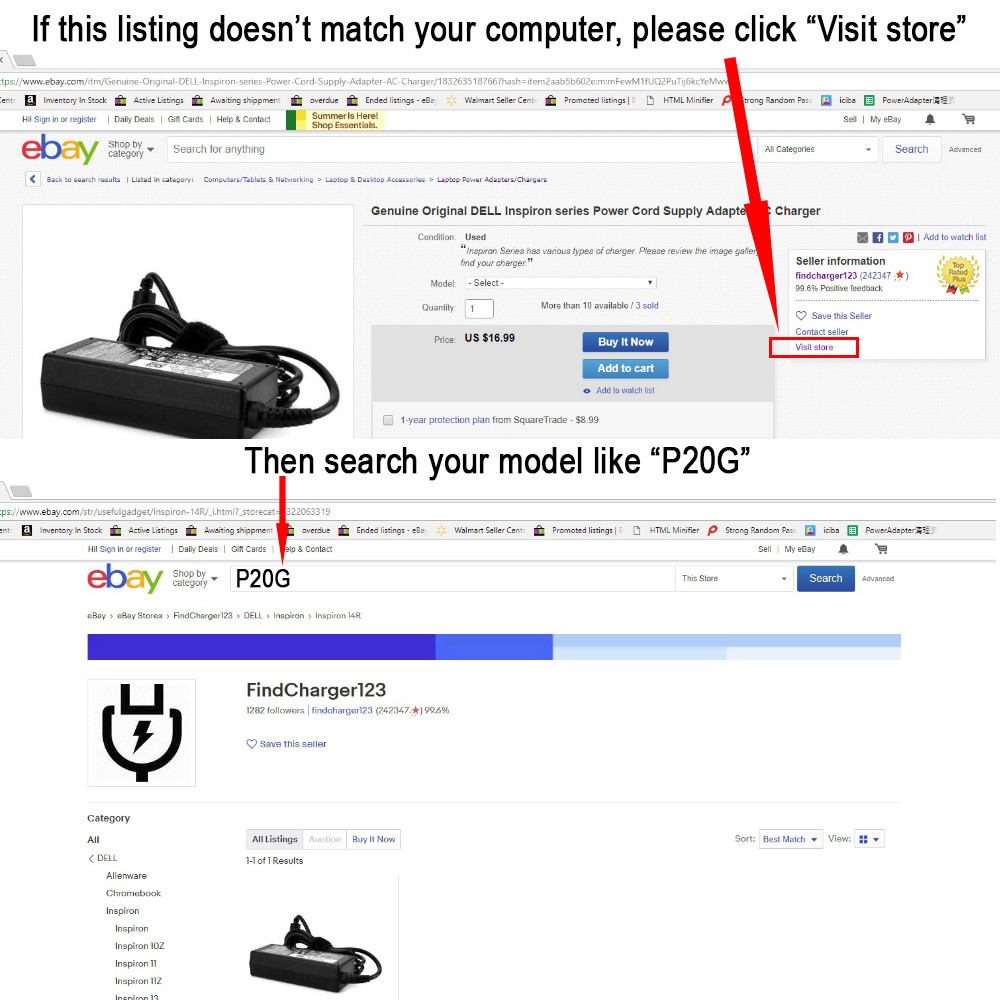Email this listing with envelope icon
Screen dimensions: 1000x1000
point(862,237)
